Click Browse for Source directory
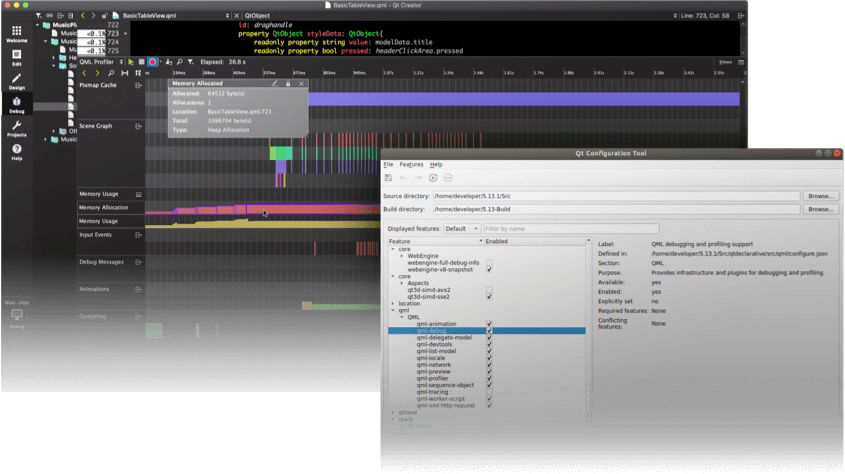The height and width of the screenshot is (474, 845). (x=820, y=196)
